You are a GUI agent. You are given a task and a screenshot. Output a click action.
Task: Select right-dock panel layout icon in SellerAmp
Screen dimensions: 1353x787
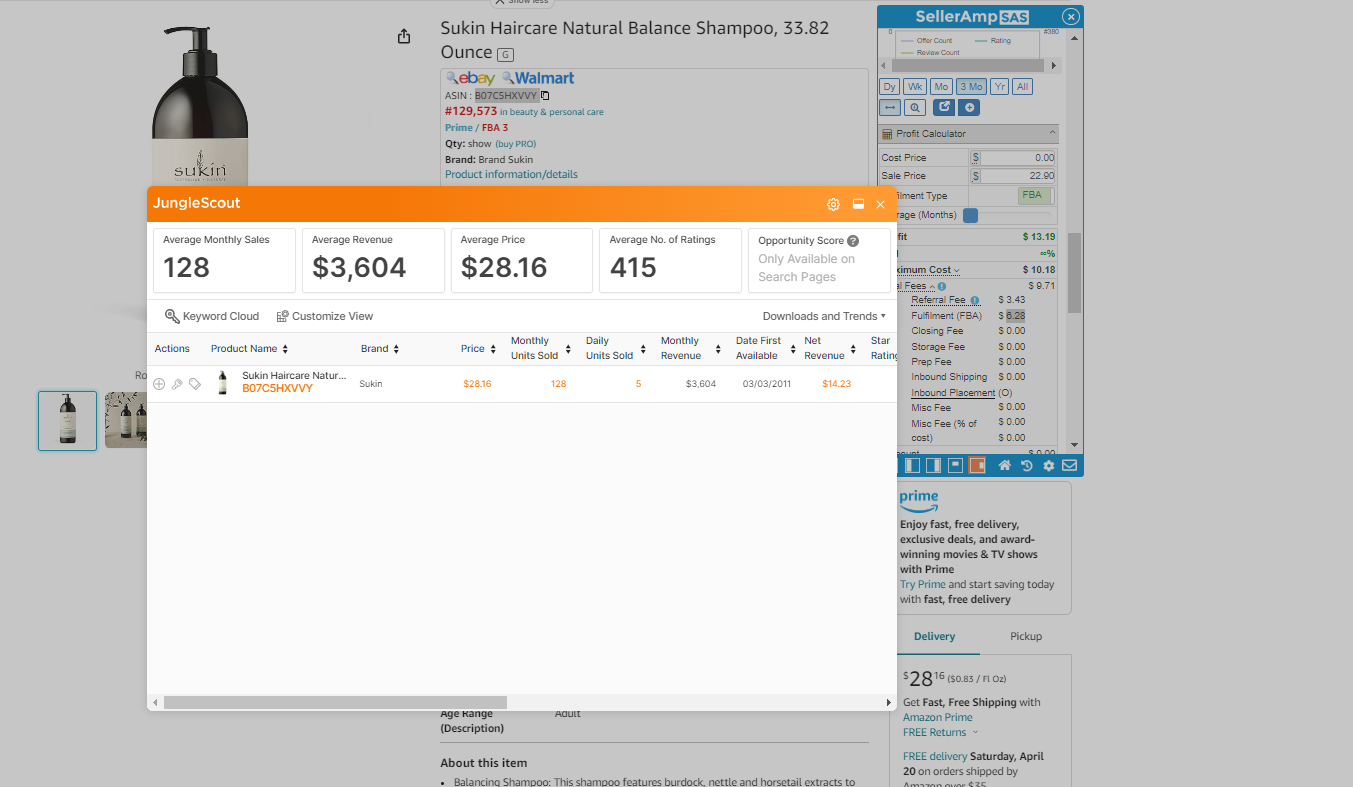pyautogui.click(x=934, y=466)
